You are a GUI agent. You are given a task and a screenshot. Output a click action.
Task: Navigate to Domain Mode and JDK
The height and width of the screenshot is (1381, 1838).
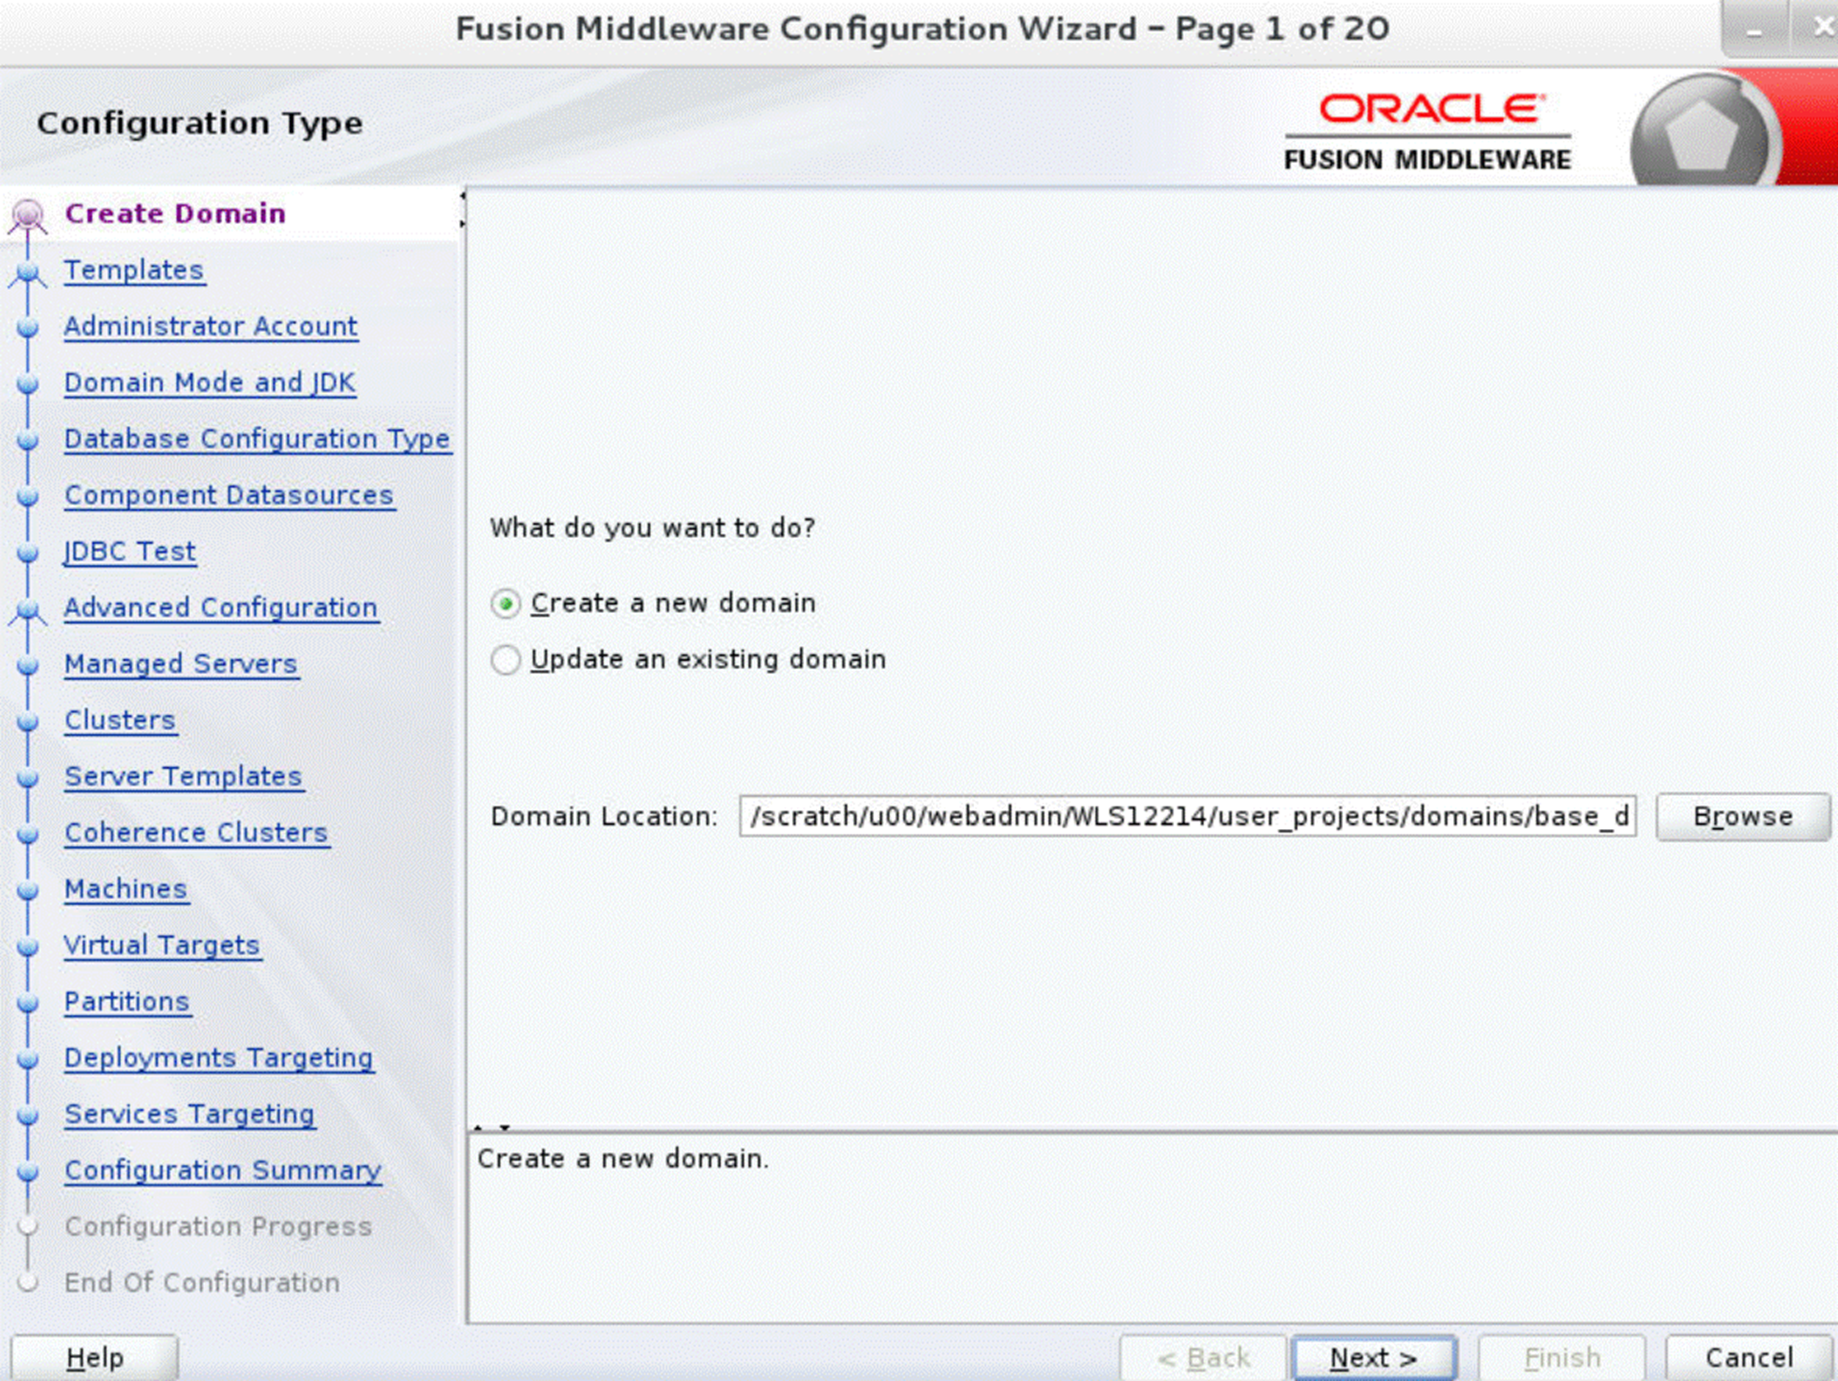click(x=209, y=382)
